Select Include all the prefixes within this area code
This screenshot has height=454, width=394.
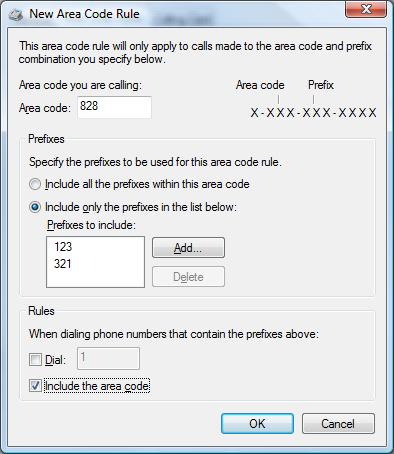pos(35,184)
